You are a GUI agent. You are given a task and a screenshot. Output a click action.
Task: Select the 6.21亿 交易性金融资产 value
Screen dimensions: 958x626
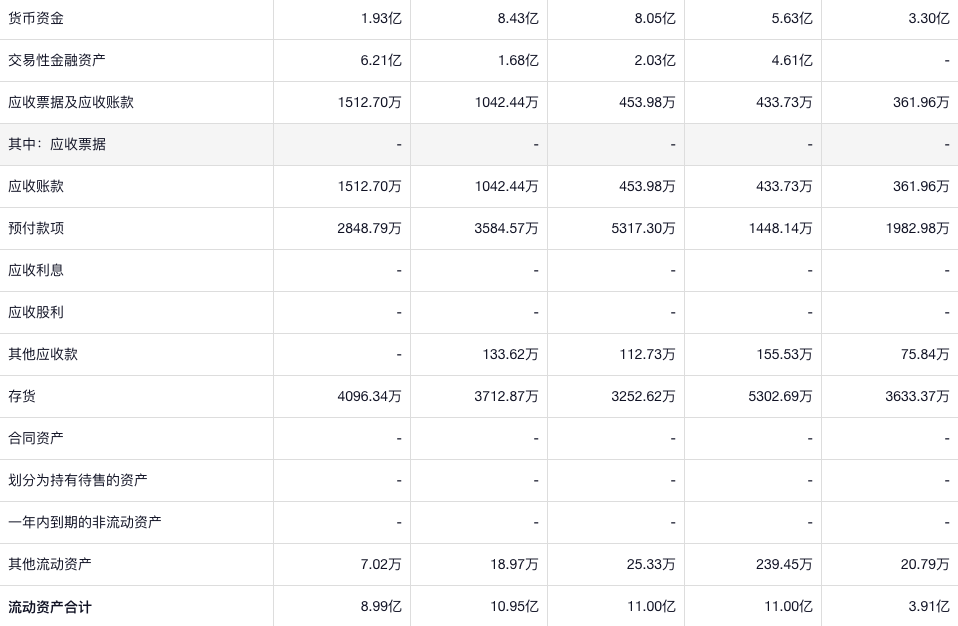381,60
